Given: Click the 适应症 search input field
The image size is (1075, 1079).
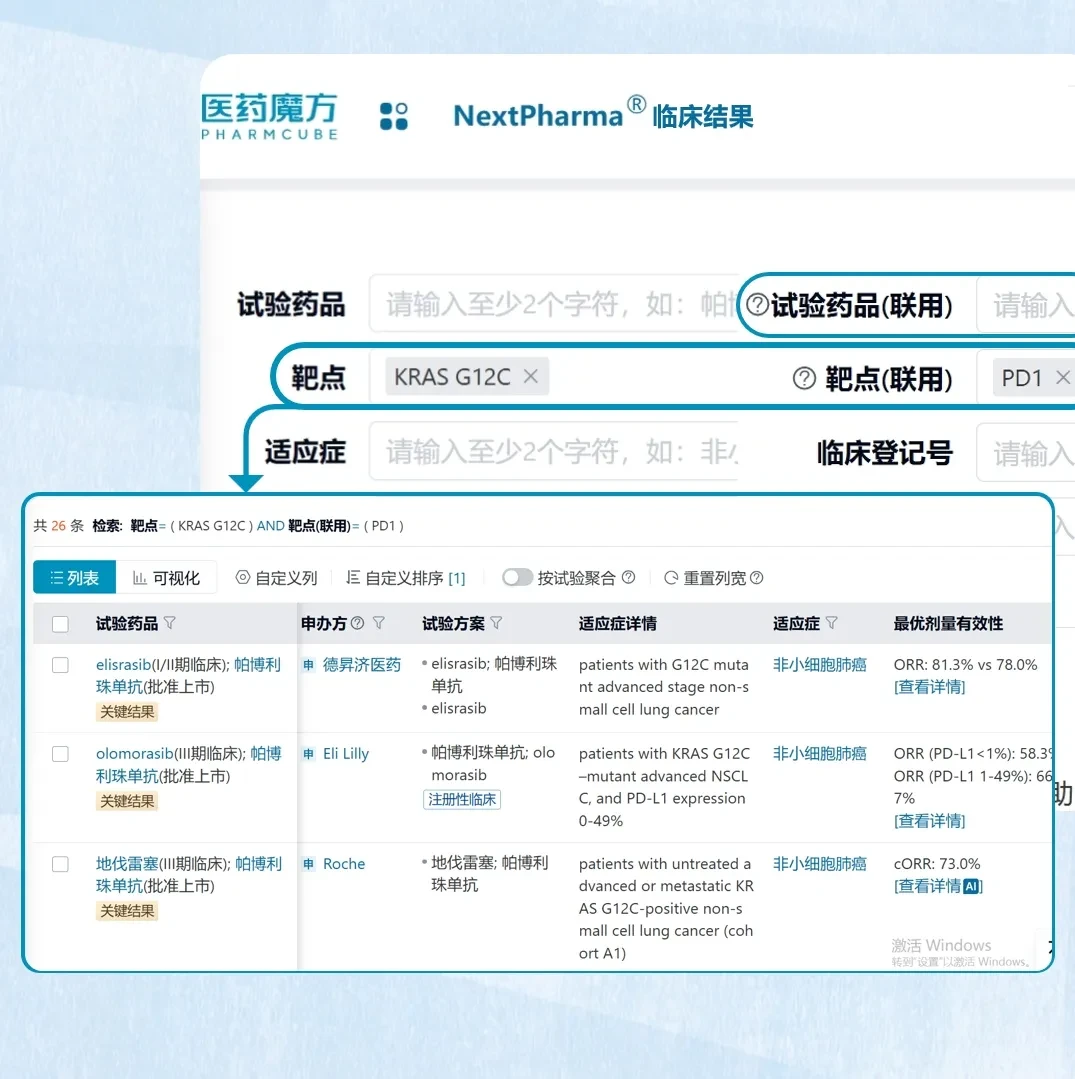Looking at the screenshot, I should pos(553,451).
